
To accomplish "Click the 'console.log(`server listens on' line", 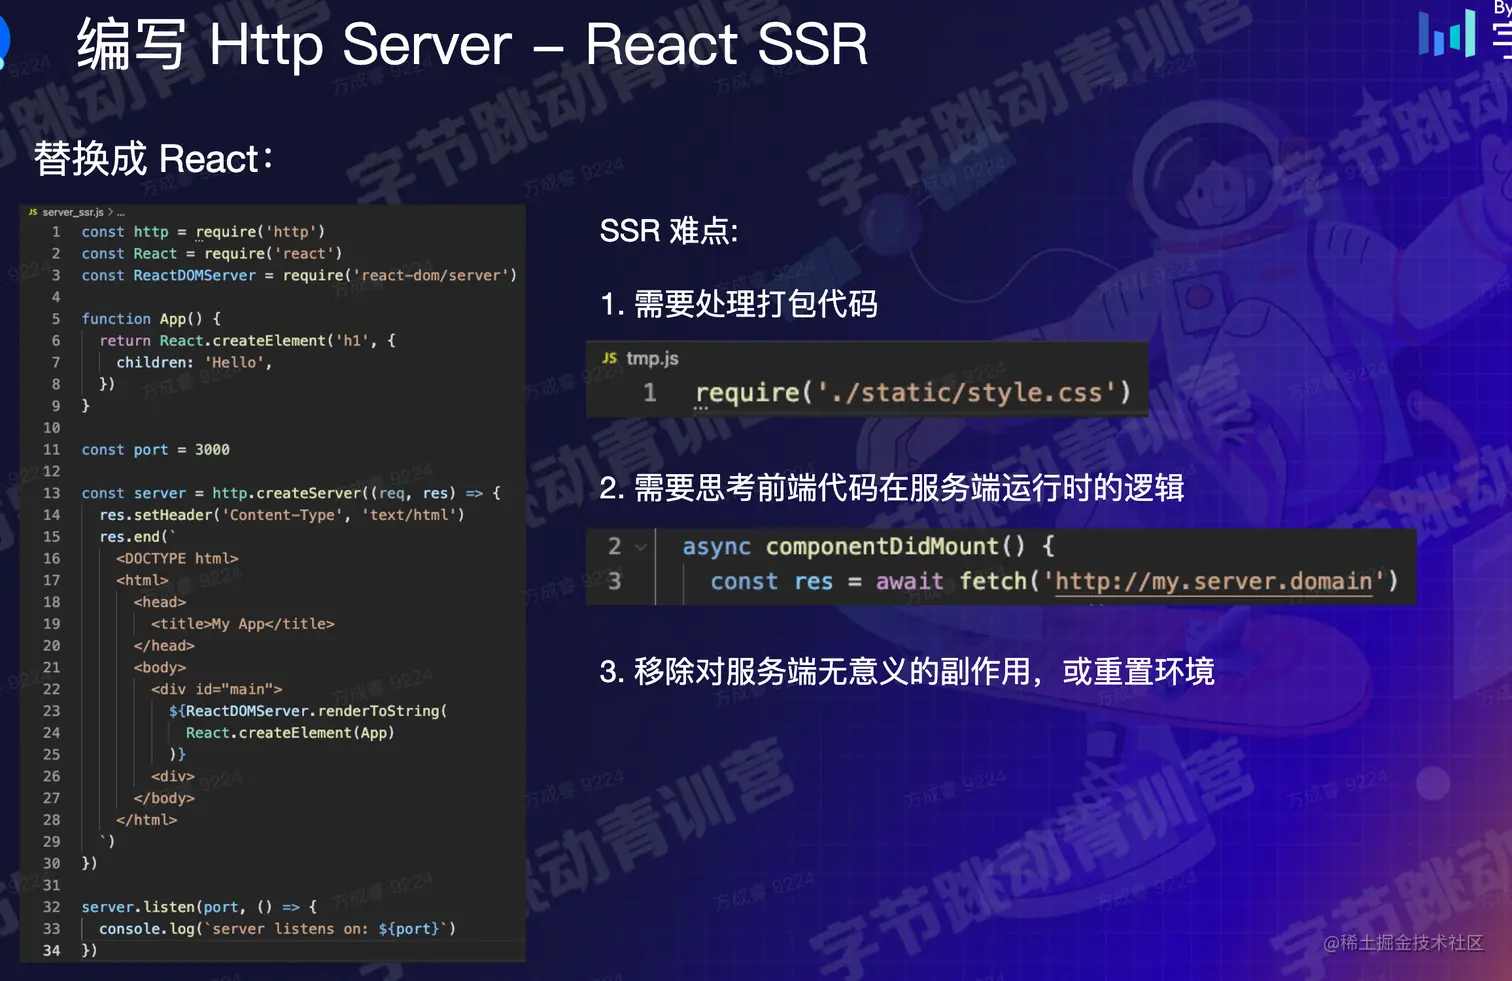I will (278, 929).
